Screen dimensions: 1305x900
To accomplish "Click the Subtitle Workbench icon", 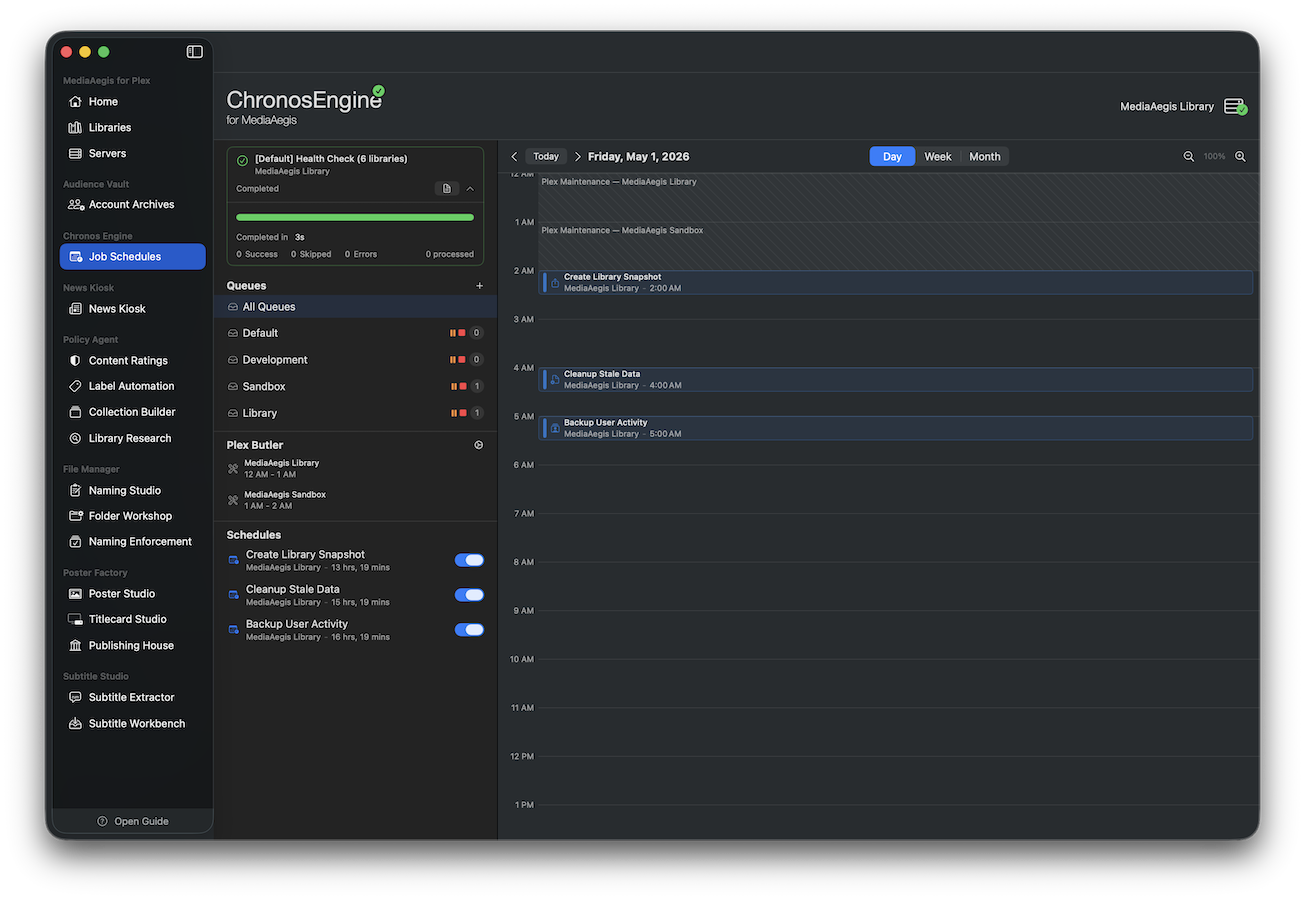I will click(75, 724).
